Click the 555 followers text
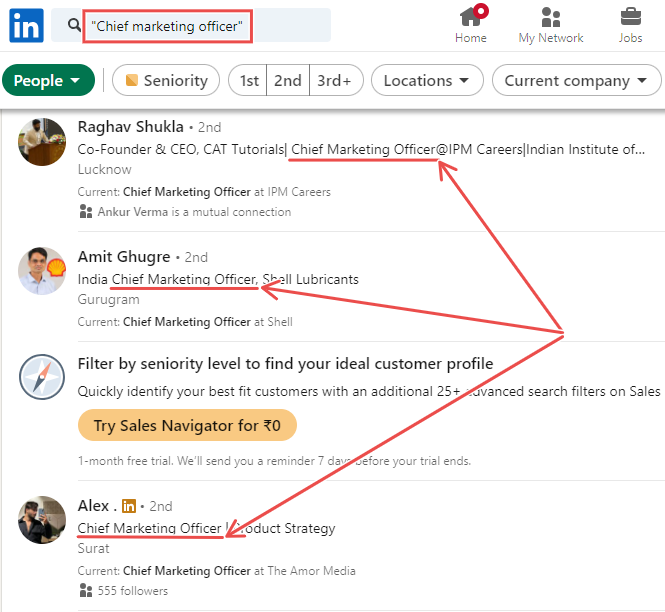The width and height of the screenshot is (665, 612). click(x=133, y=591)
